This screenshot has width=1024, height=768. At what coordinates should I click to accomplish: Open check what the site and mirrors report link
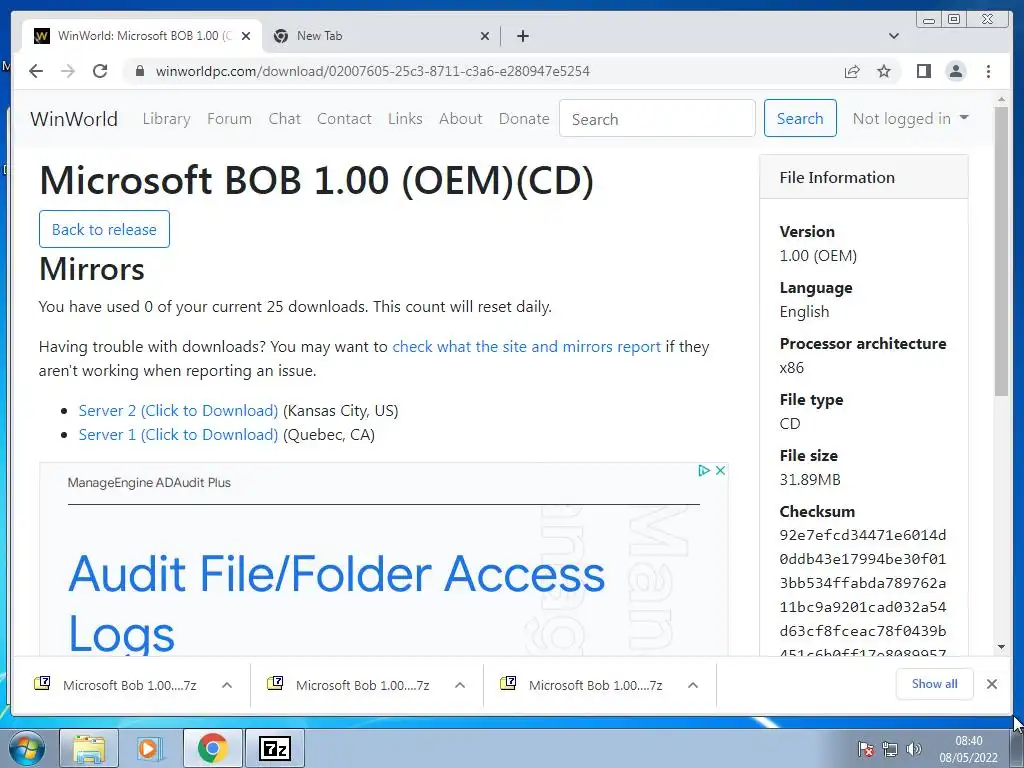[526, 347]
